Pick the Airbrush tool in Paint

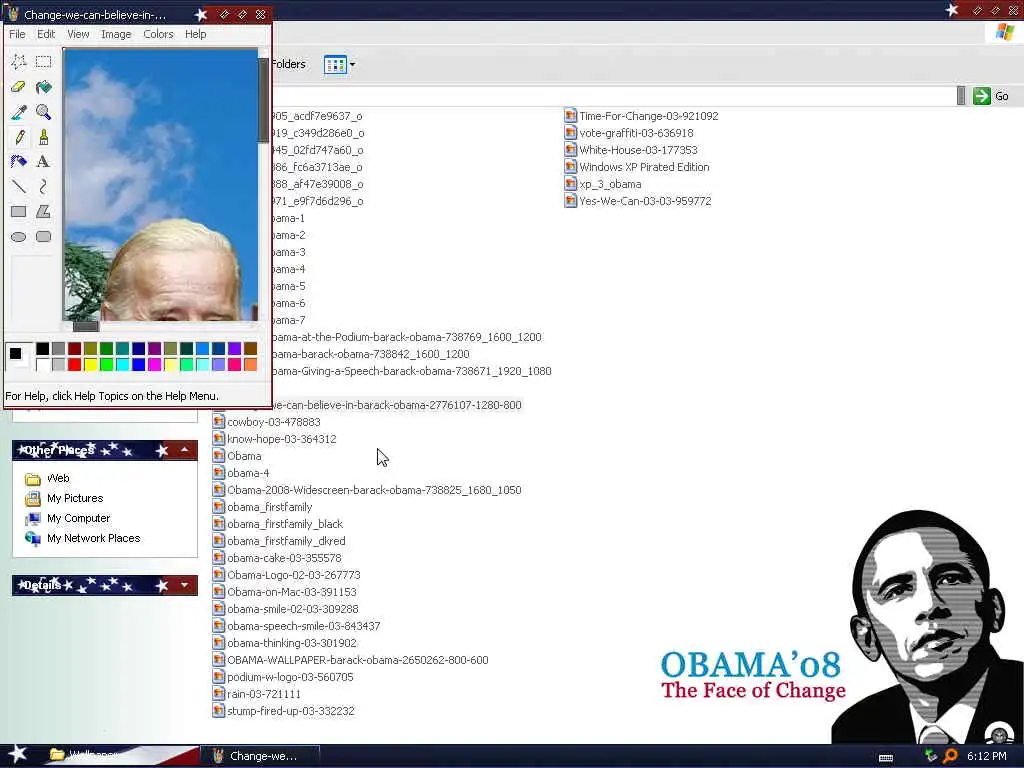[x=19, y=162]
